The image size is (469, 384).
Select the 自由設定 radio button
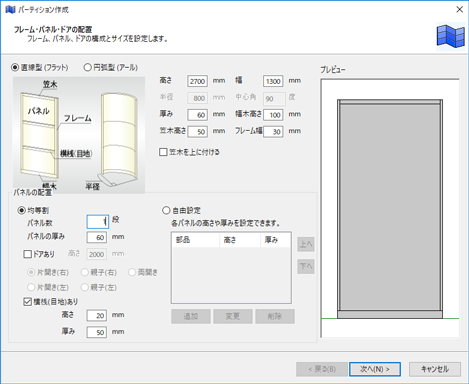(x=166, y=210)
